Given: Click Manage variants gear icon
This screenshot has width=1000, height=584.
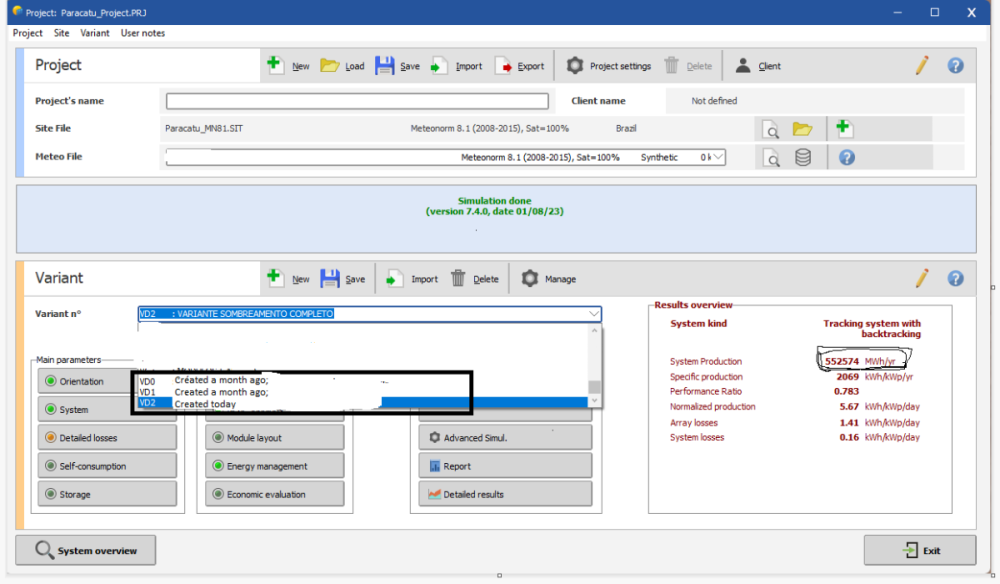Looking at the screenshot, I should click(530, 279).
